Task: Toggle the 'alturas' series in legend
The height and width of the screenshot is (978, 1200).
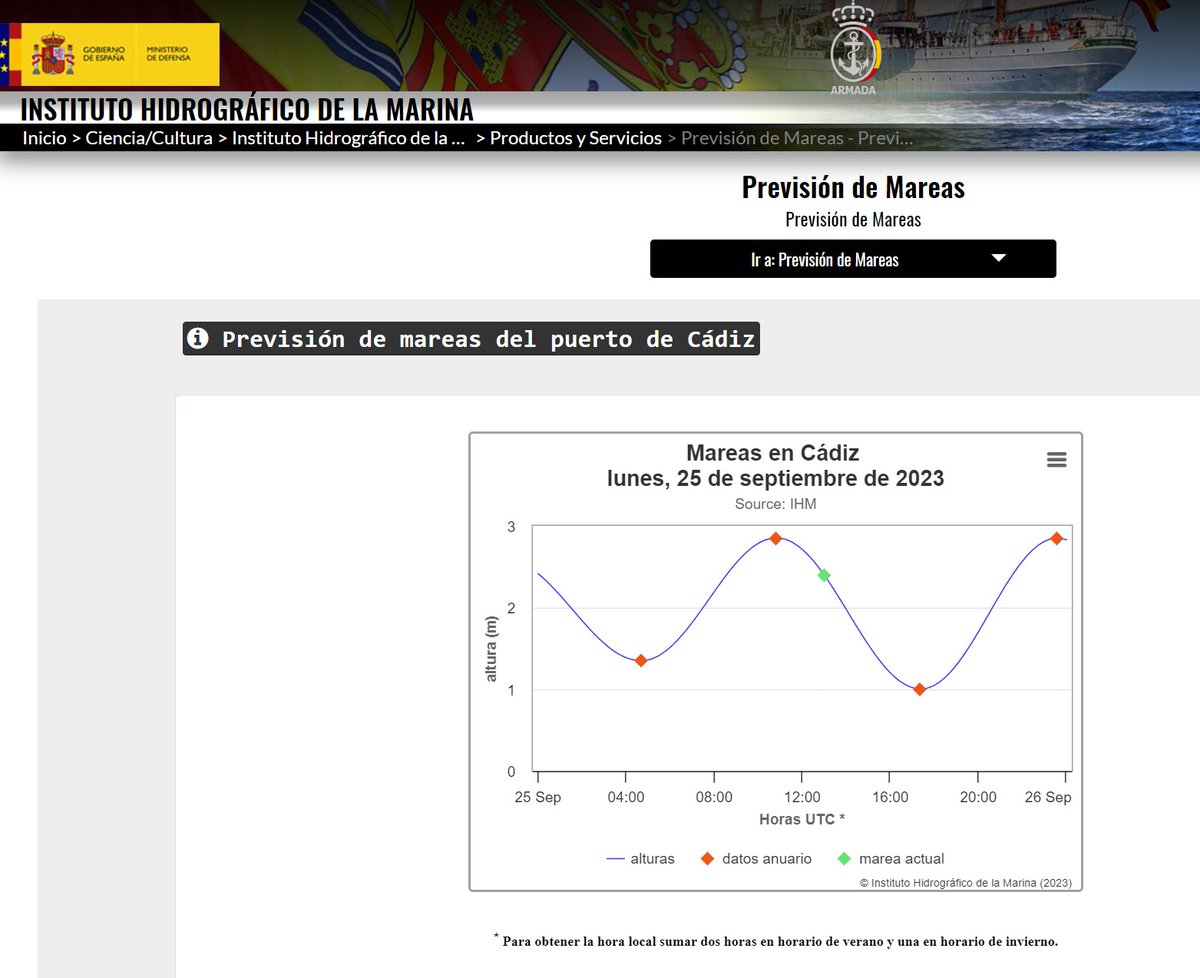Action: click(640, 858)
